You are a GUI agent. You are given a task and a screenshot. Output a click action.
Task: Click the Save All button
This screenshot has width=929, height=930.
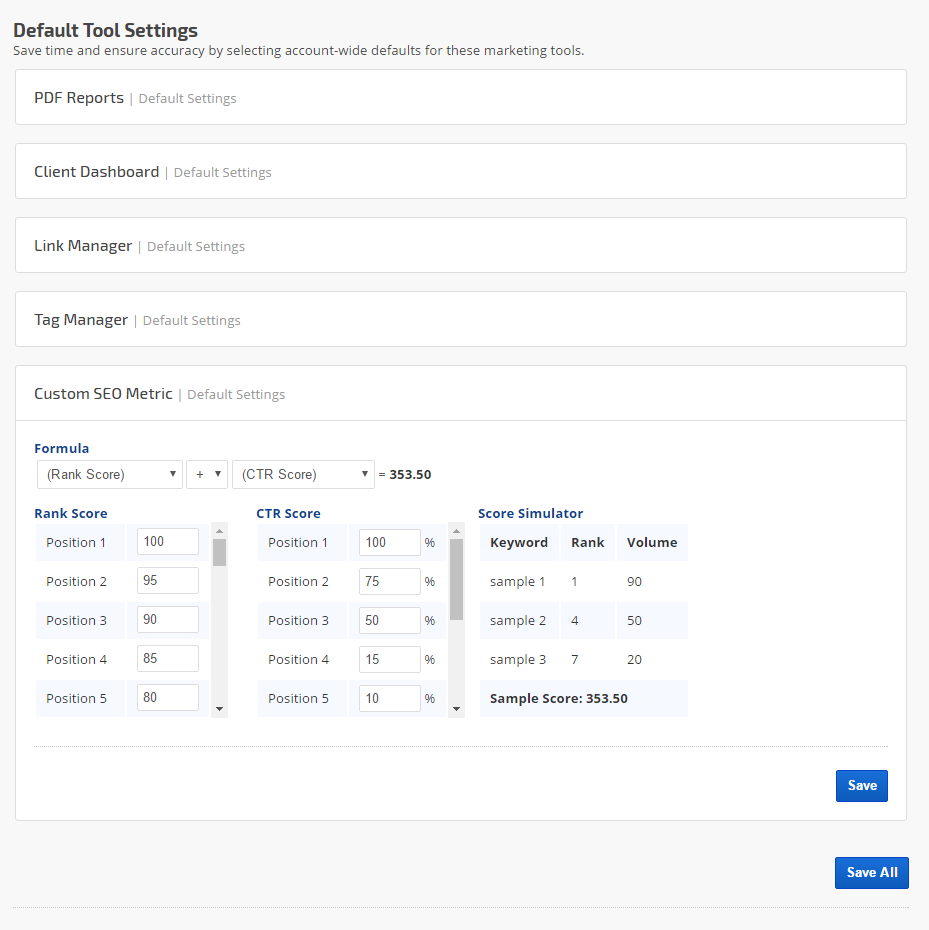(x=871, y=872)
